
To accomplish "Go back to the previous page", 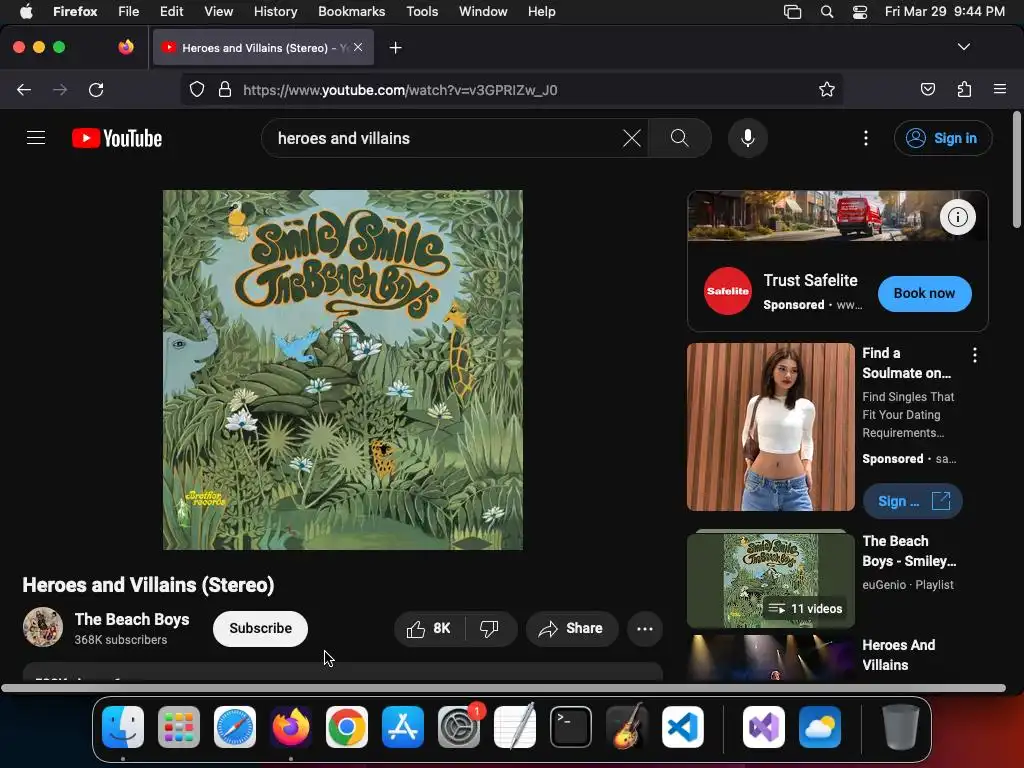I will click(24, 89).
